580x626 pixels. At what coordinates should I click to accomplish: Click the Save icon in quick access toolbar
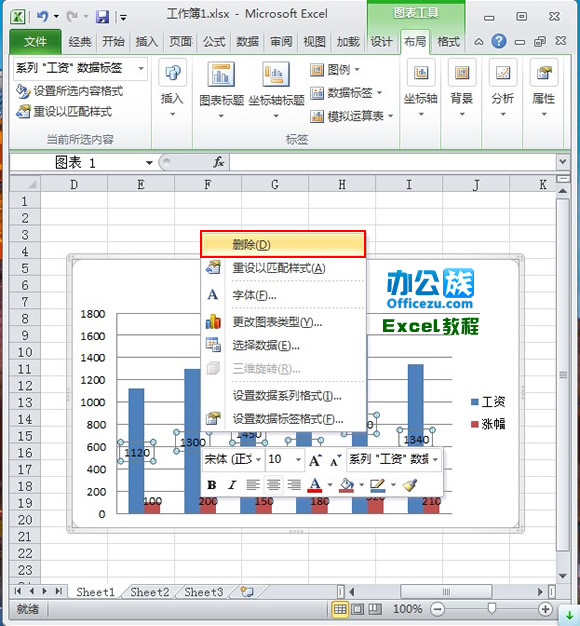coord(103,17)
